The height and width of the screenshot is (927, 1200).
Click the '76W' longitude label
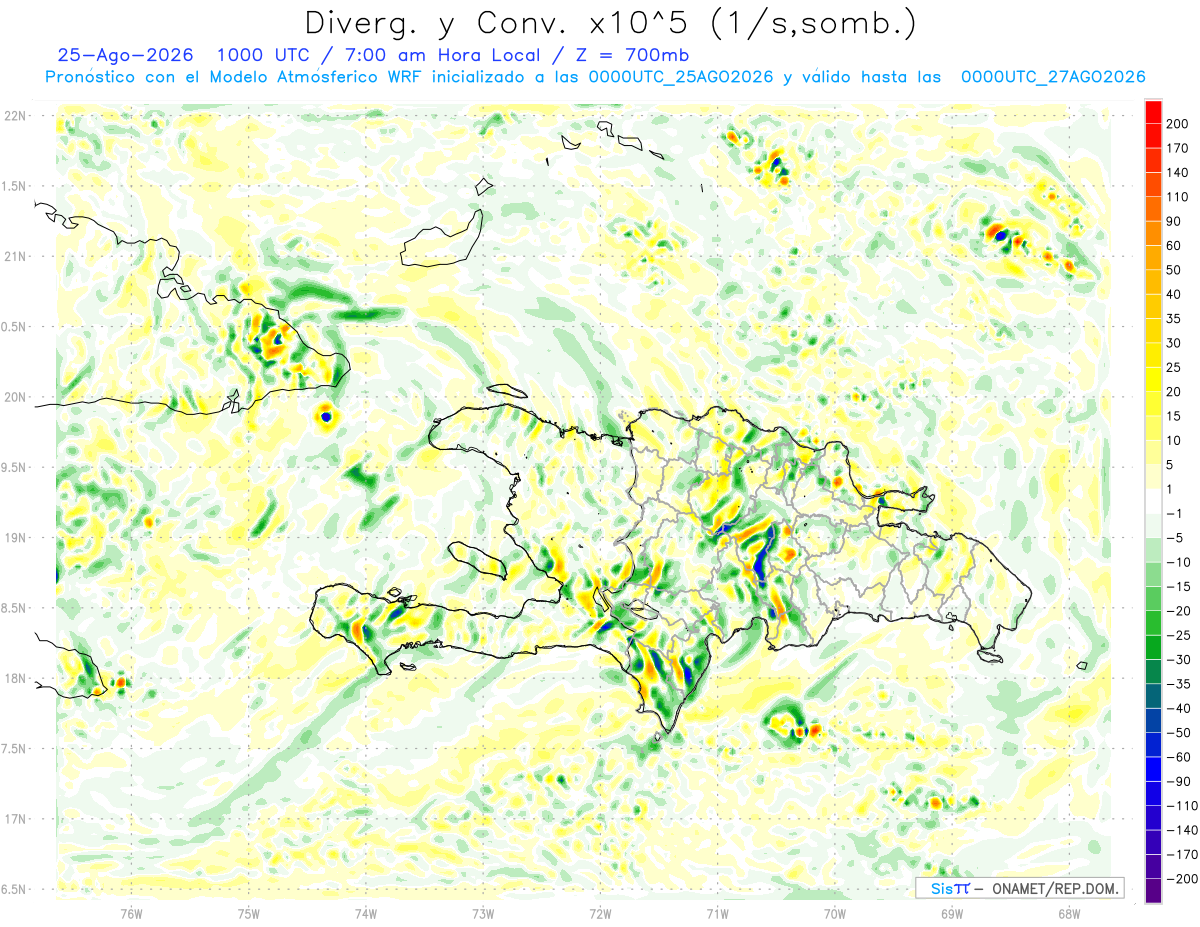point(131,913)
